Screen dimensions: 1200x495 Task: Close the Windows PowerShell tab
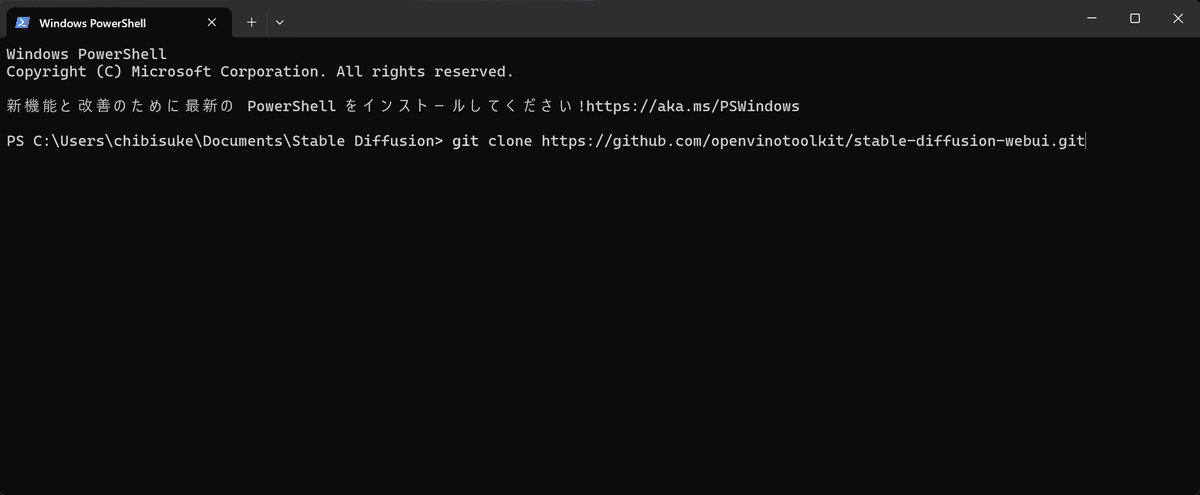[211, 22]
